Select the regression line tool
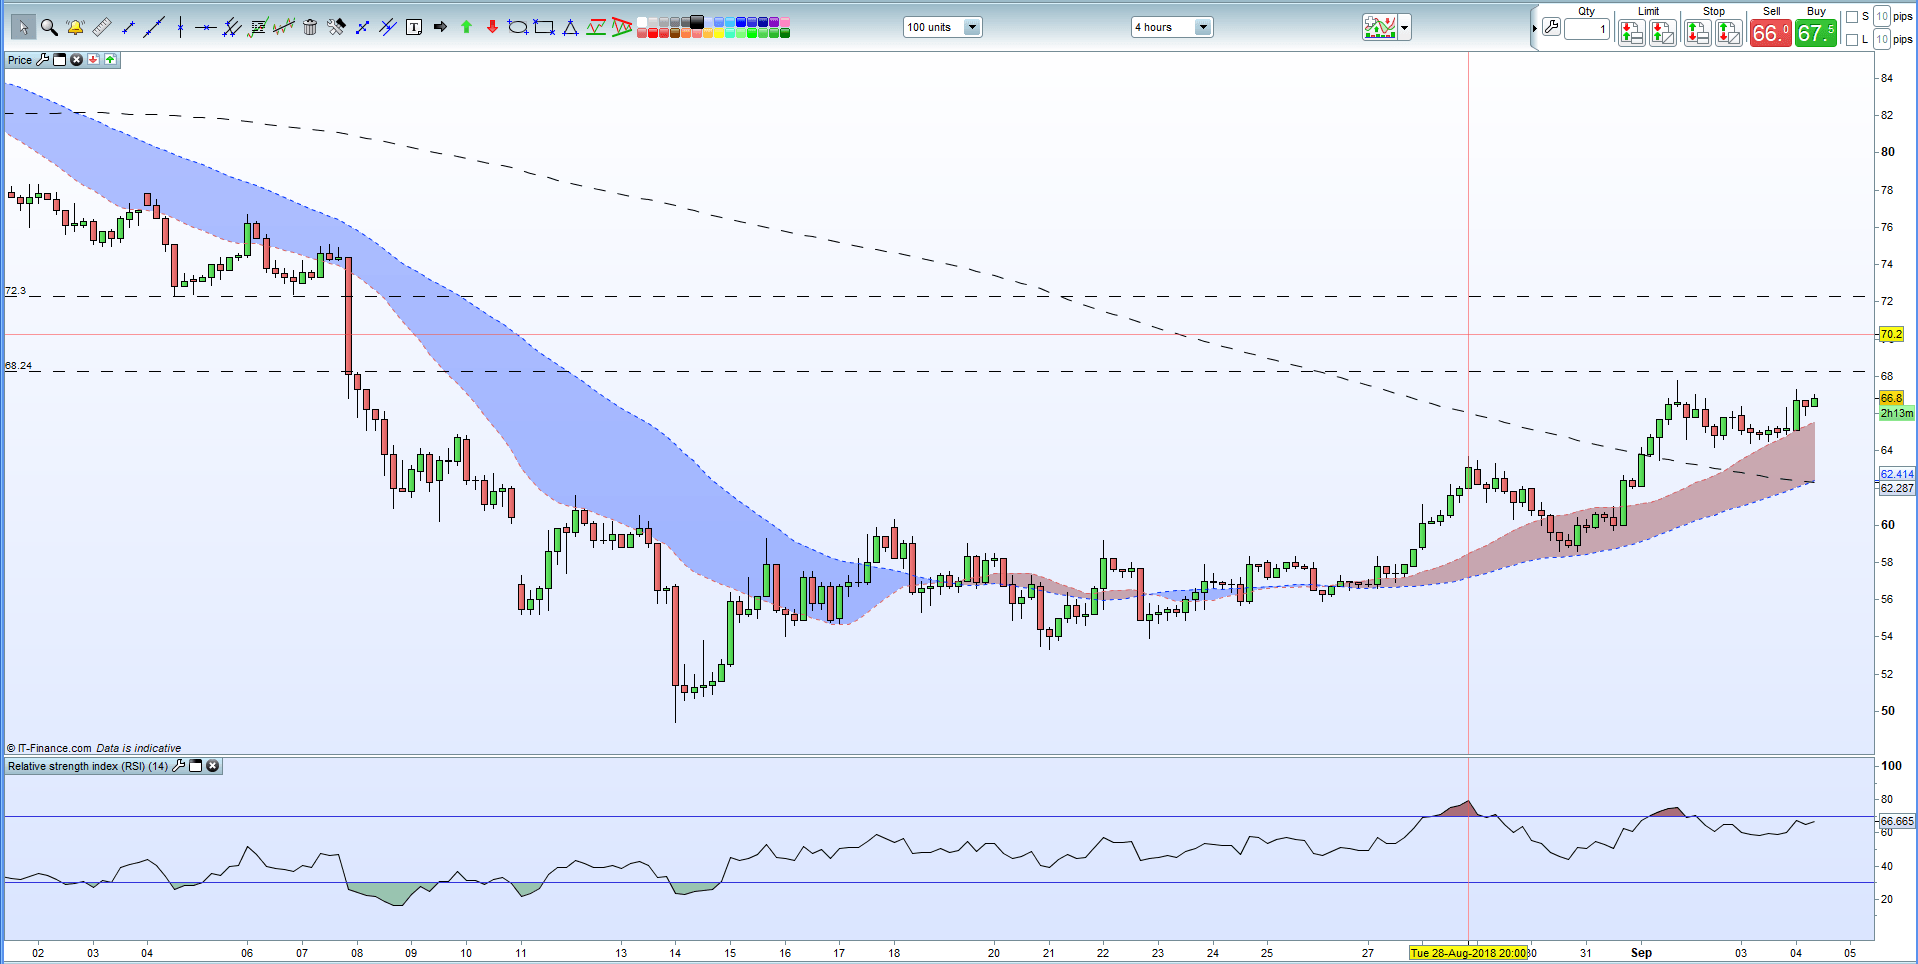This screenshot has width=1918, height=964. tap(284, 27)
